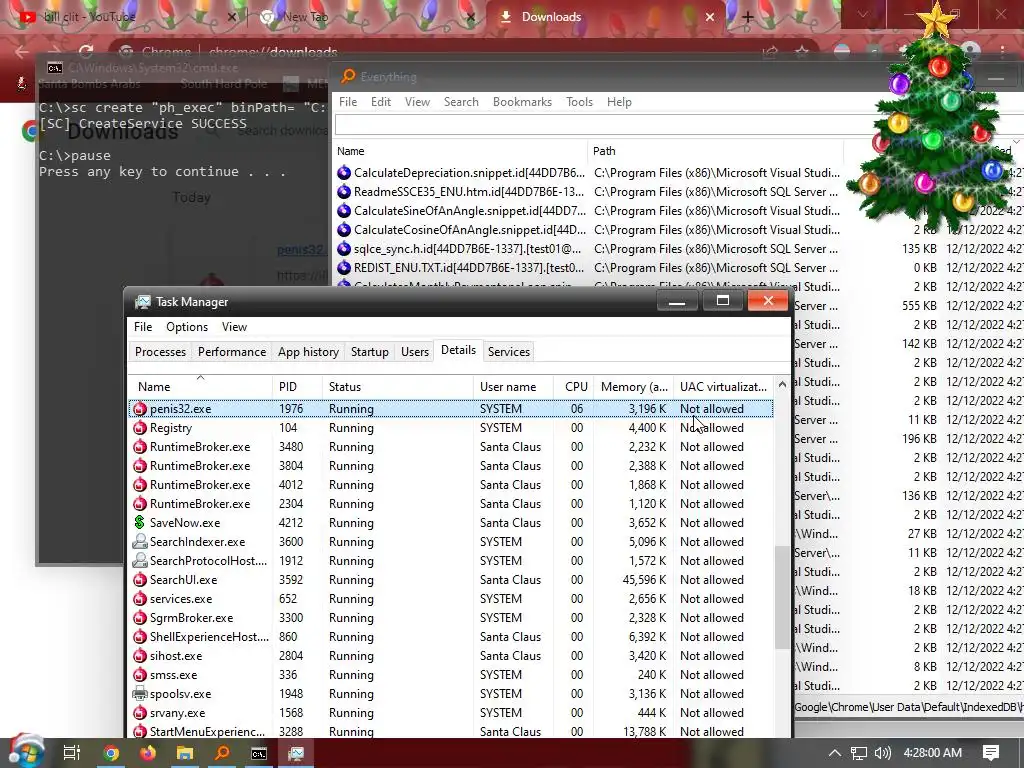This screenshot has height=768, width=1024.
Task: Open the Search menu in Everything
Action: tap(461, 102)
